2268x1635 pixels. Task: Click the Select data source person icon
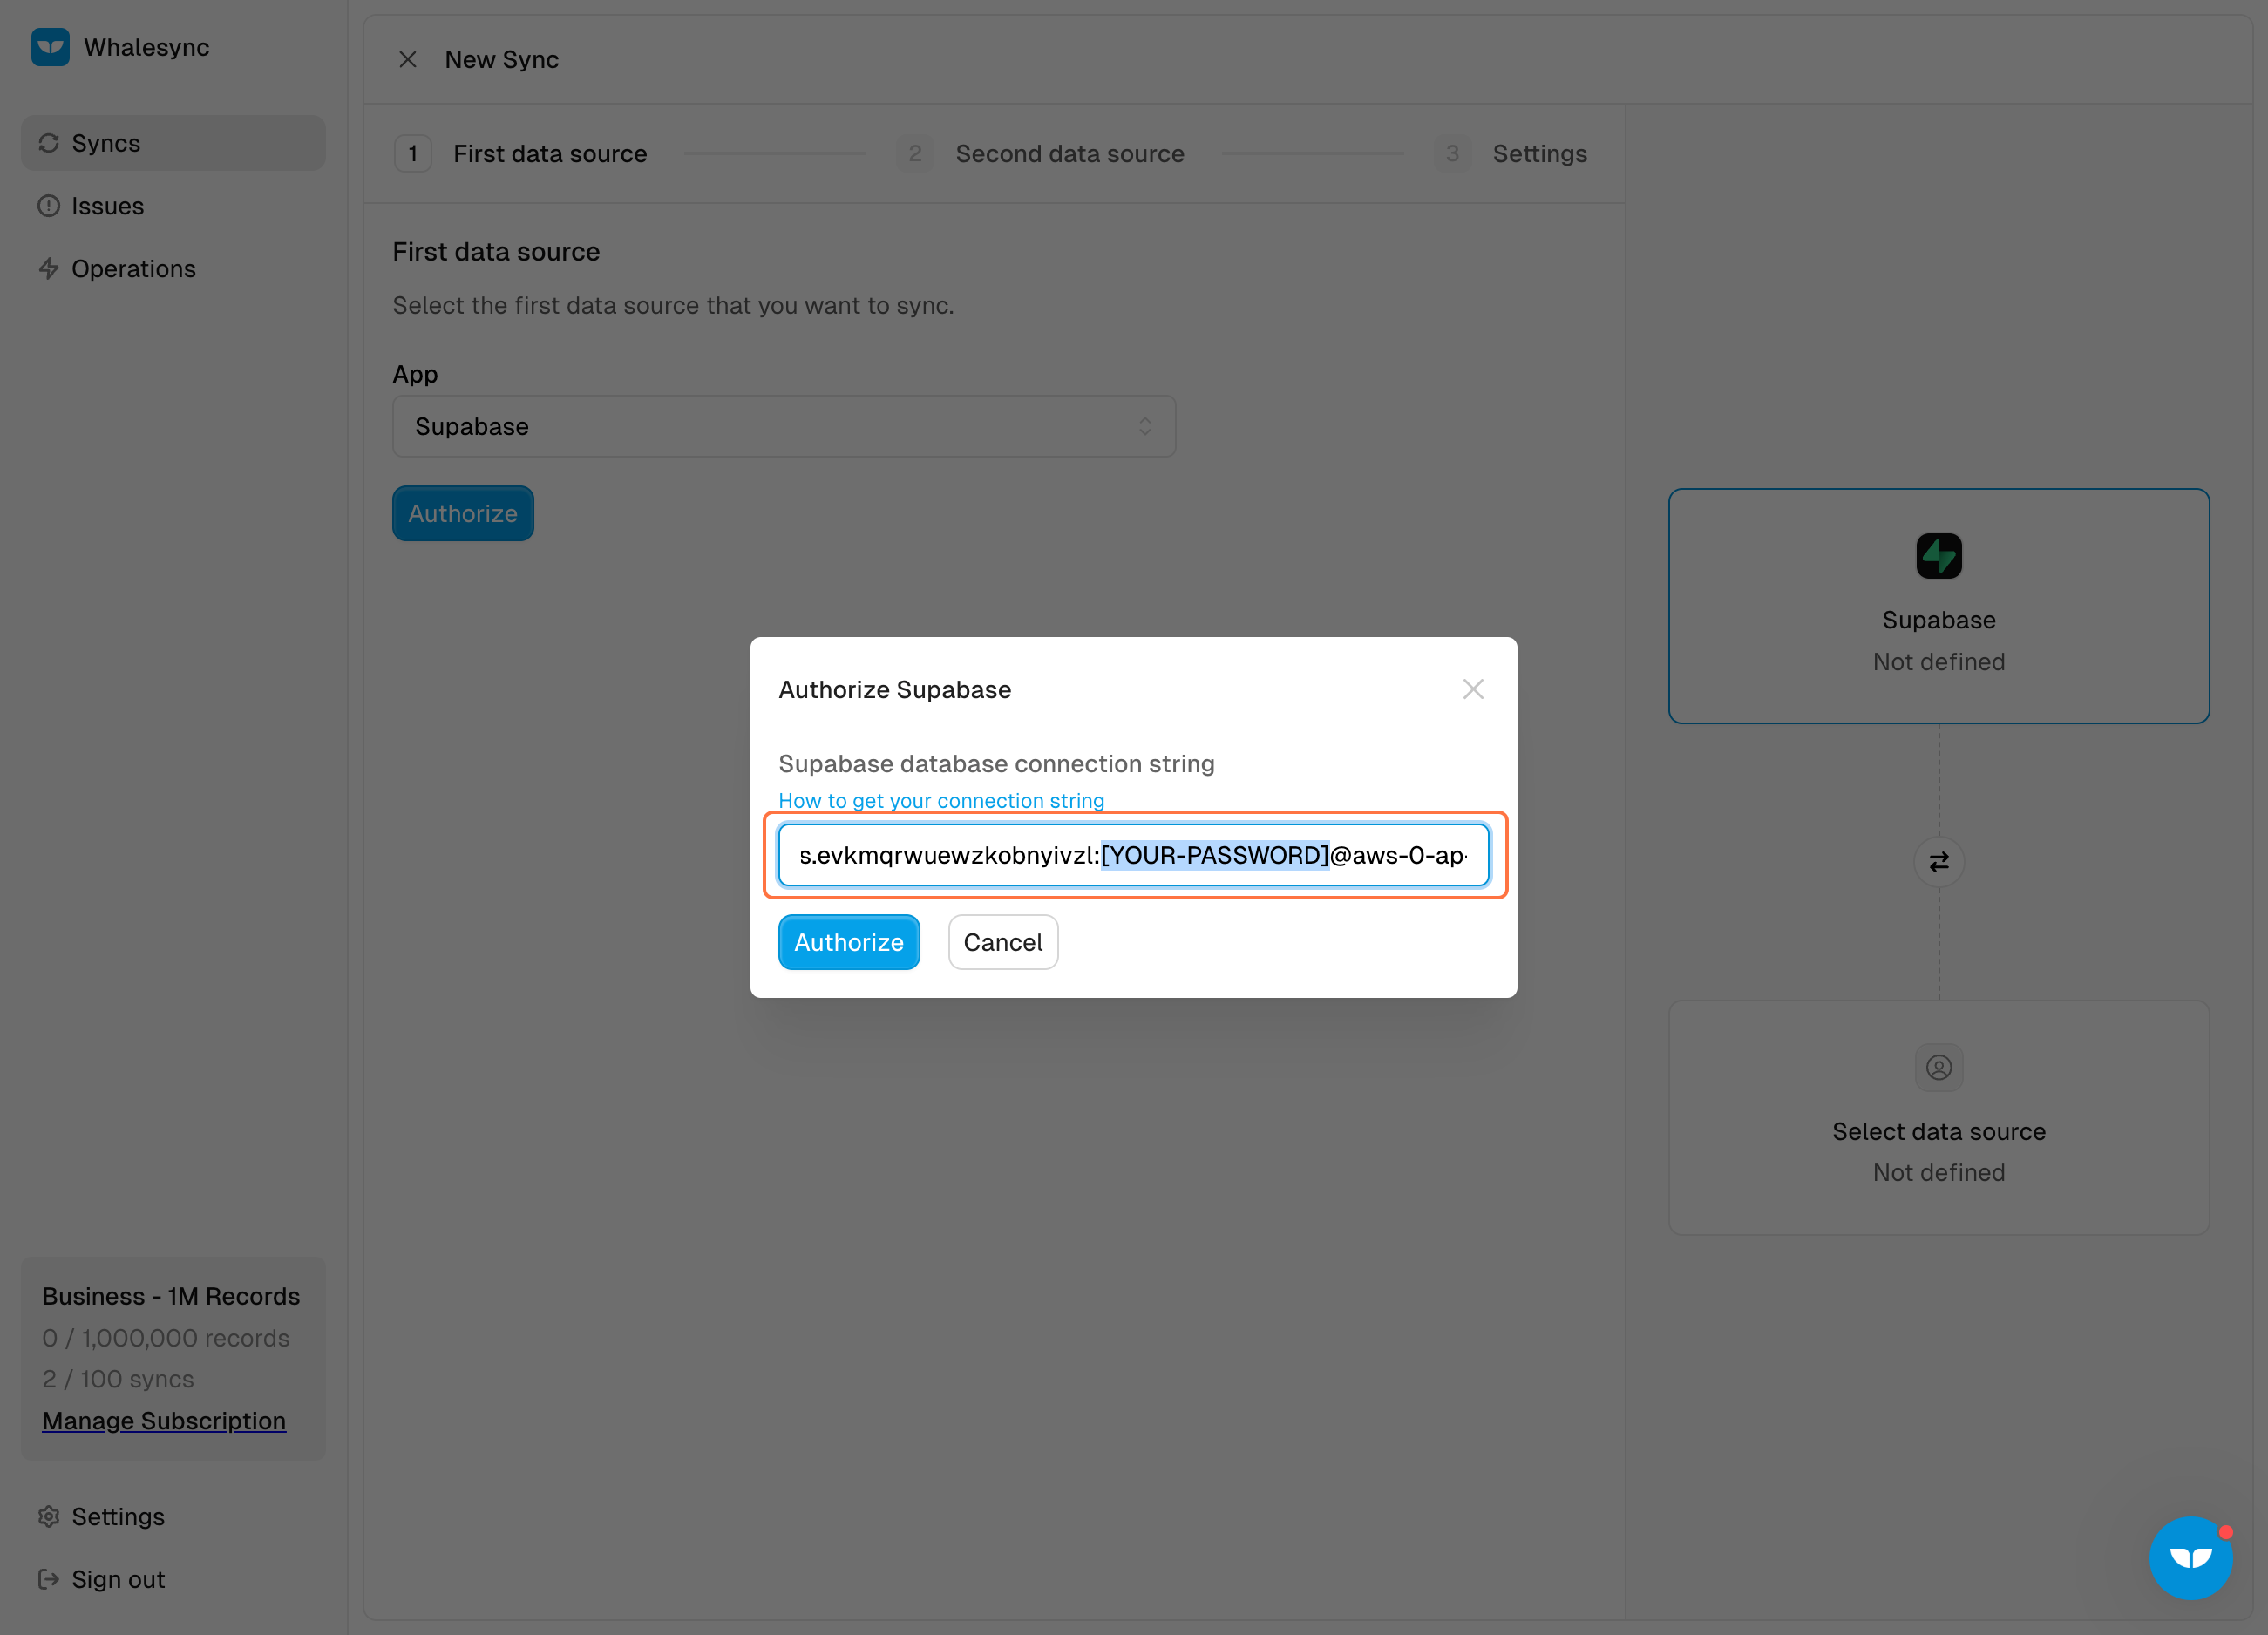tap(1939, 1068)
